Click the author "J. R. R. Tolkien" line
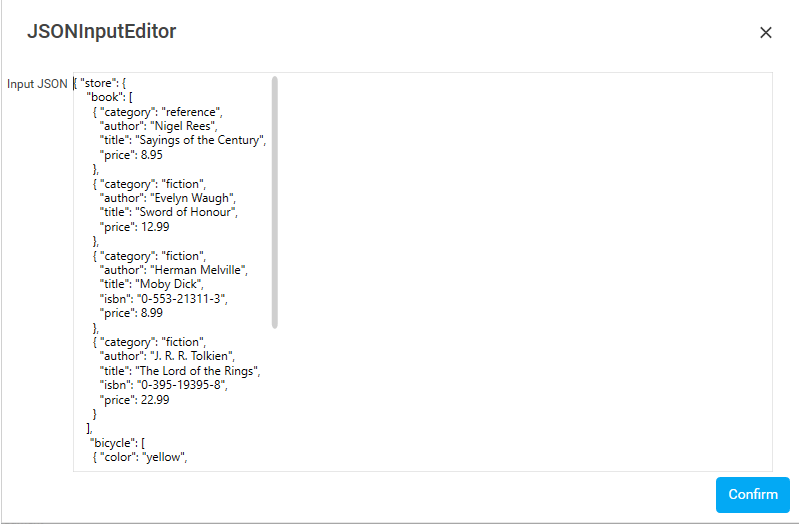The width and height of the screenshot is (799, 524). tap(167, 356)
